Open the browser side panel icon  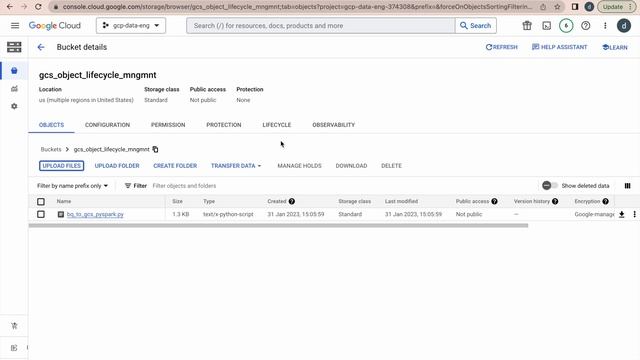[575, 7]
